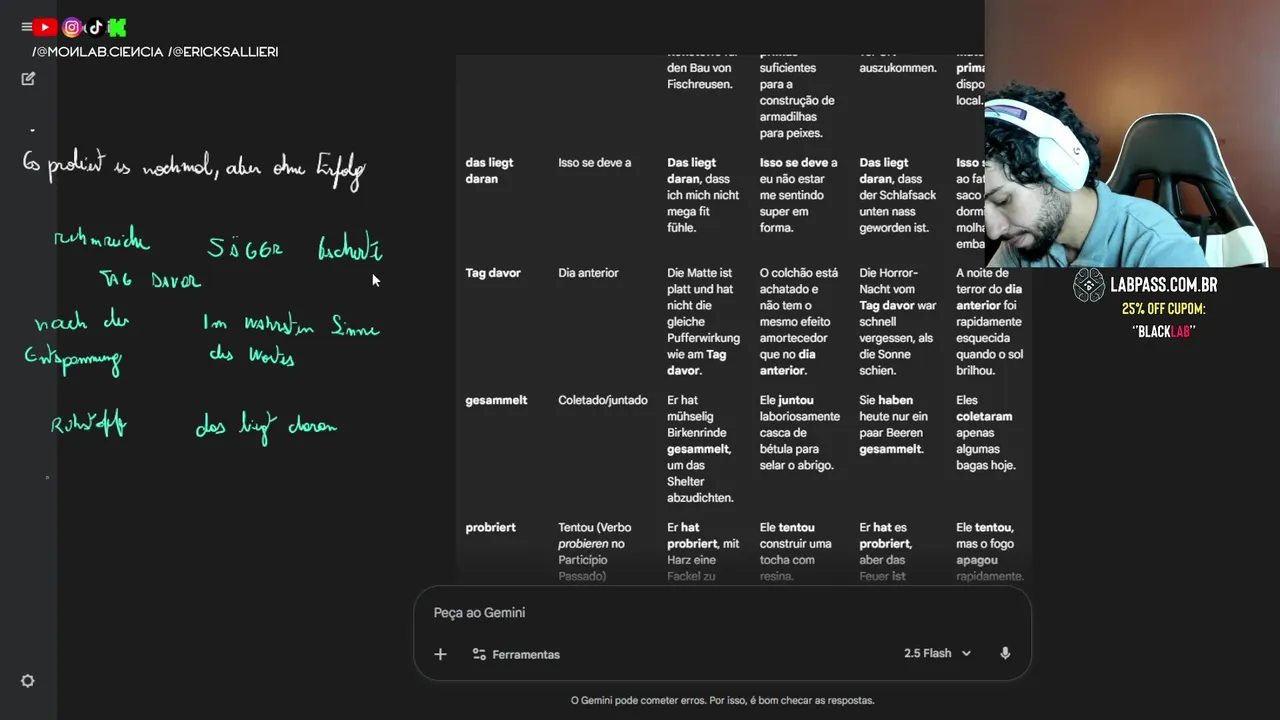
Task: Click the 'mühselig Birkenrinde gesammelt' example
Action: point(703,448)
